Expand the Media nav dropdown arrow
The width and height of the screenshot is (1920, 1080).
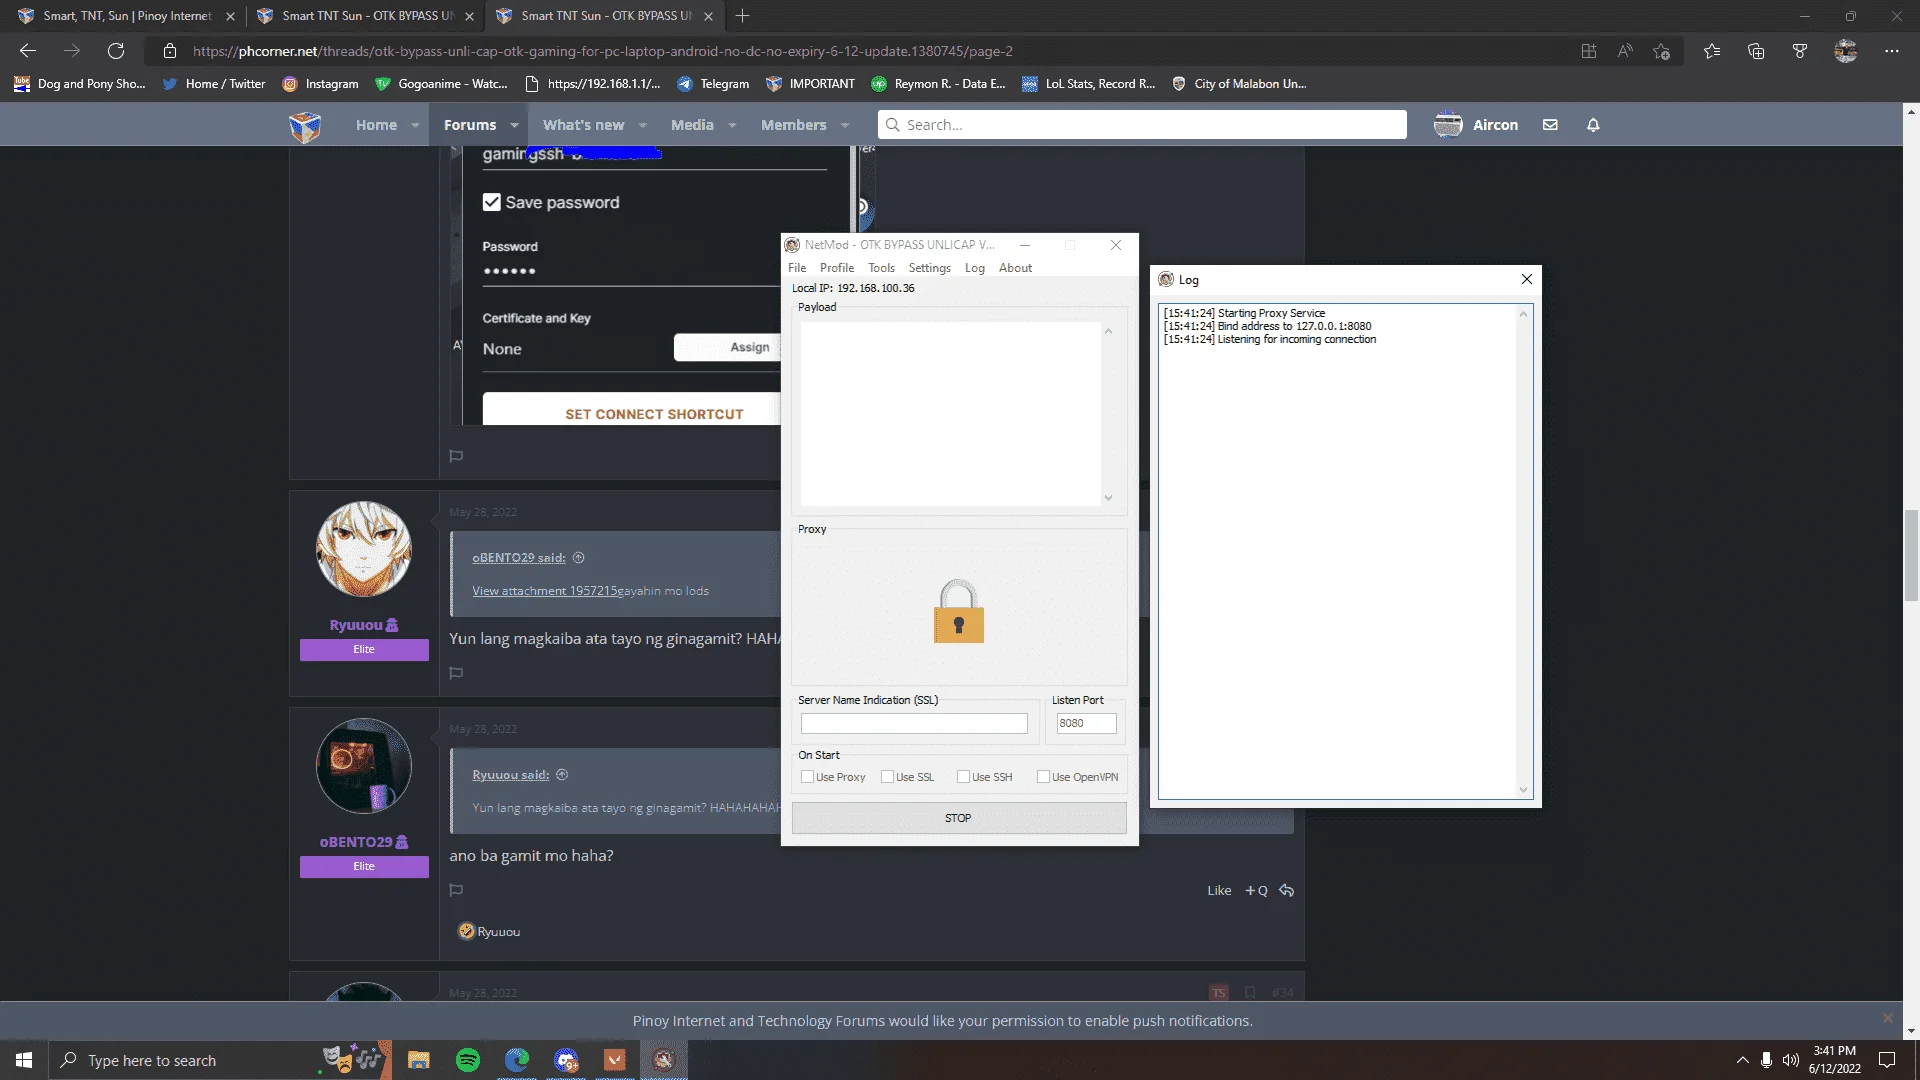732,125
